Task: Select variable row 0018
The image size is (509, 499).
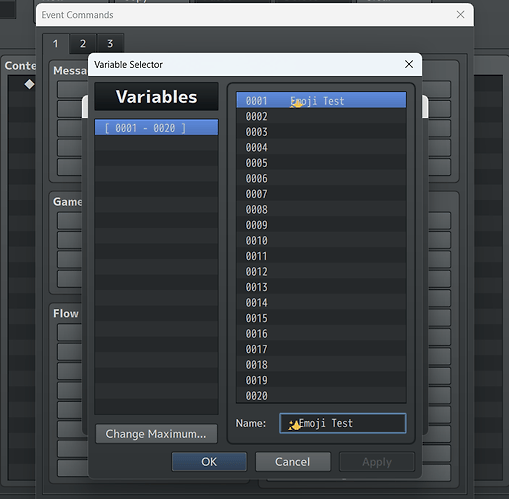Action: 321,364
